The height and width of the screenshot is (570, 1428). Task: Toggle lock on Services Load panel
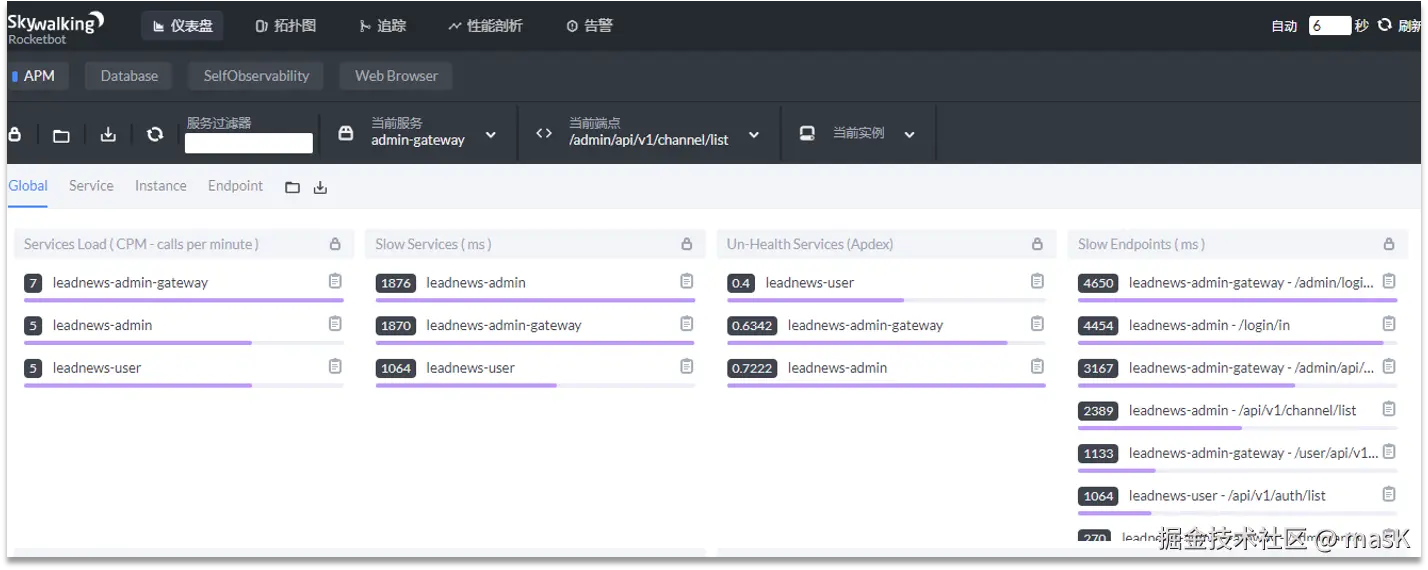tap(335, 244)
